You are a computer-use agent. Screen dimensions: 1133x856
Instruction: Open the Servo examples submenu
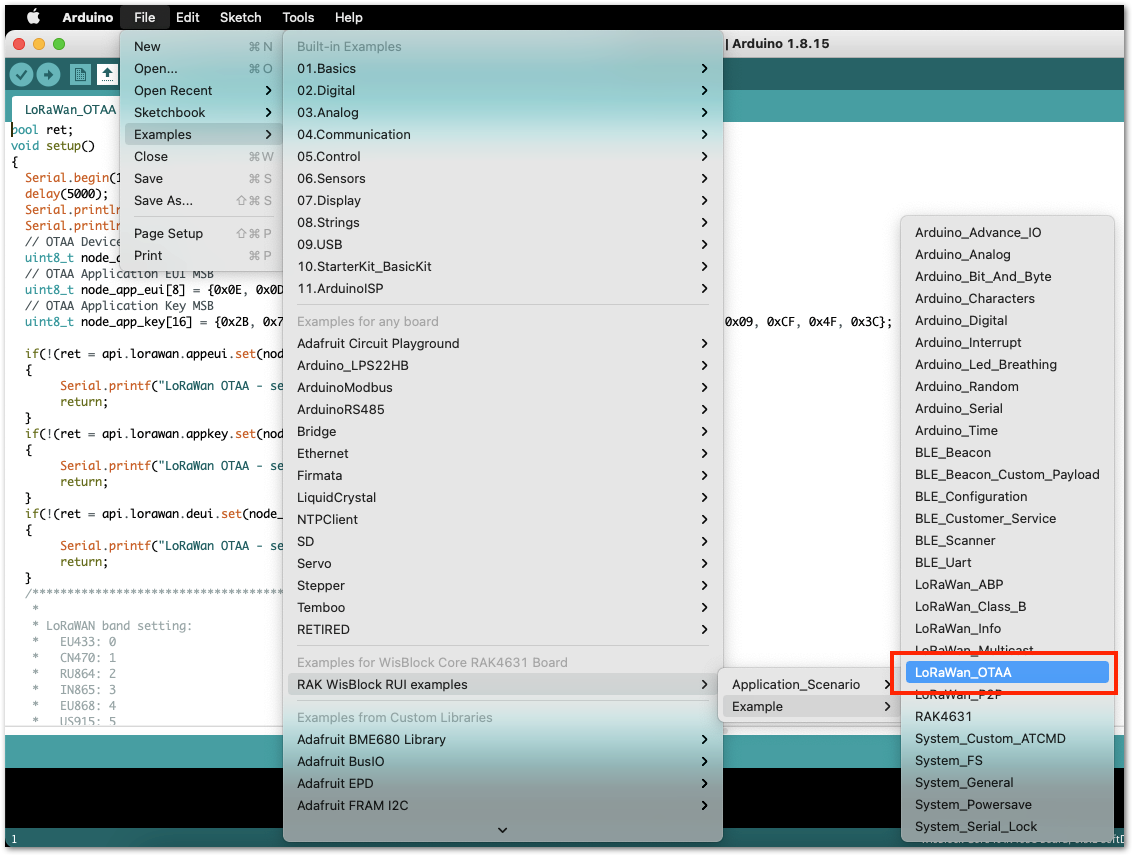502,563
